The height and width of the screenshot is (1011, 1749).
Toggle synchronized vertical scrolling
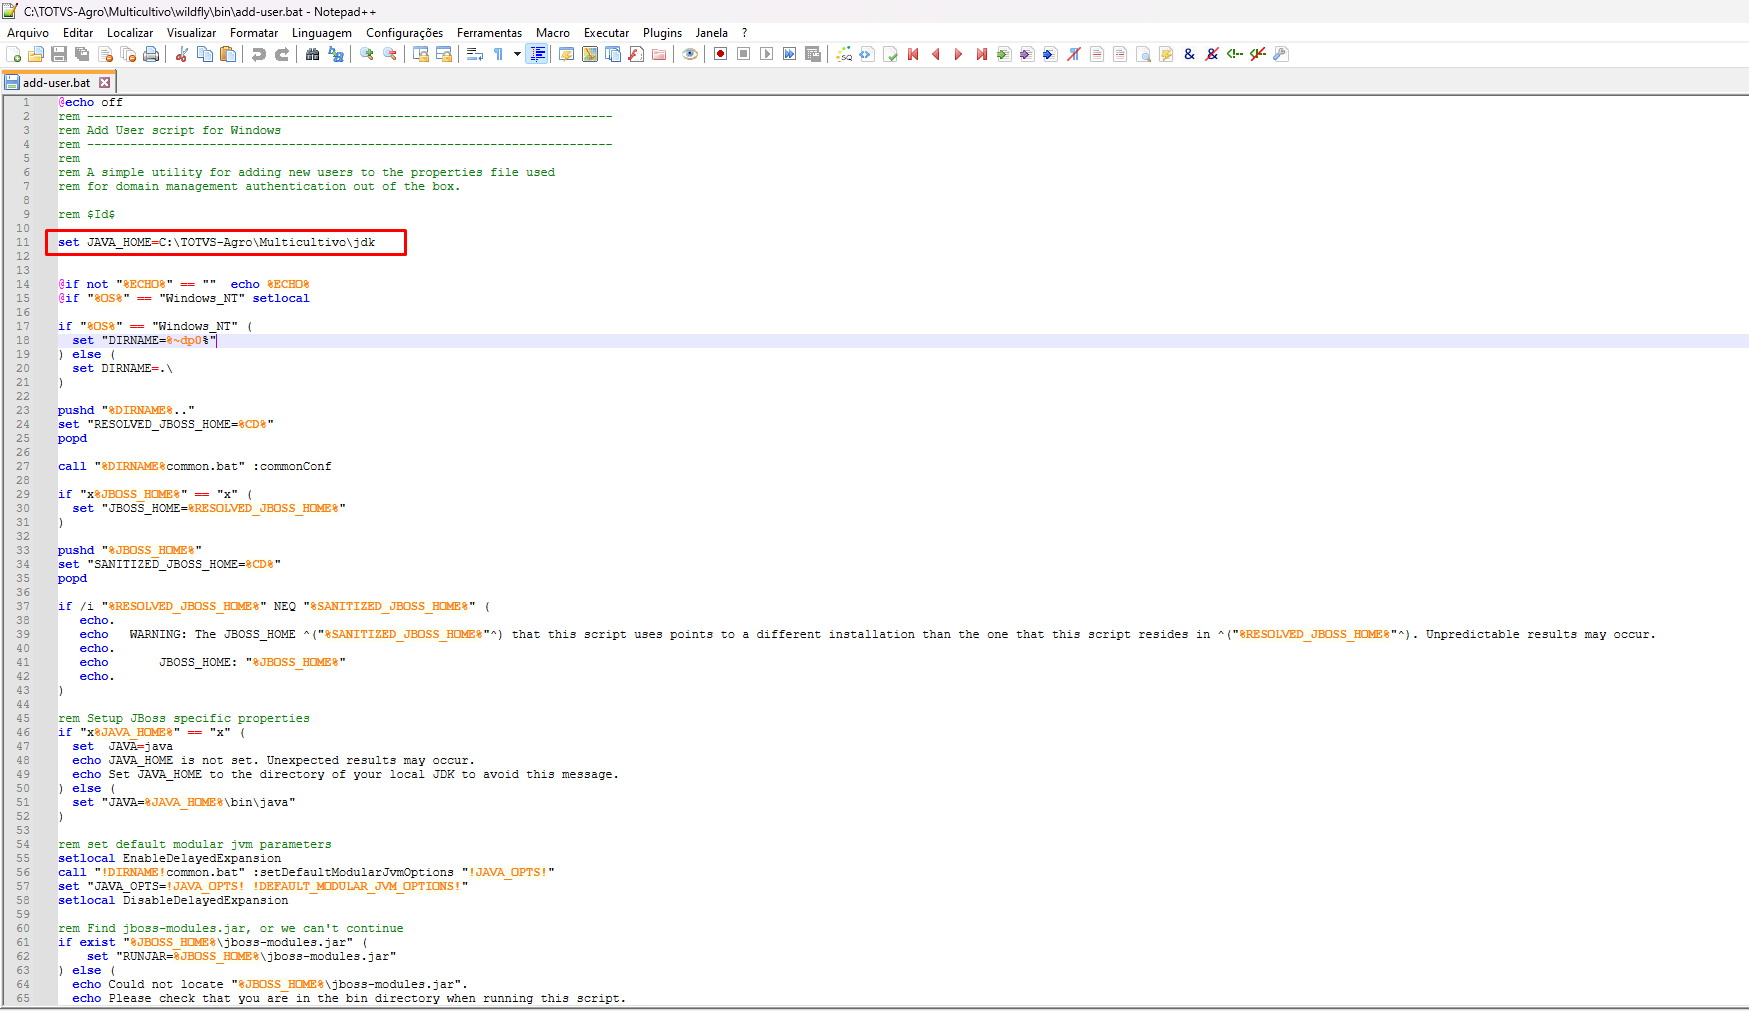pyautogui.click(x=421, y=54)
